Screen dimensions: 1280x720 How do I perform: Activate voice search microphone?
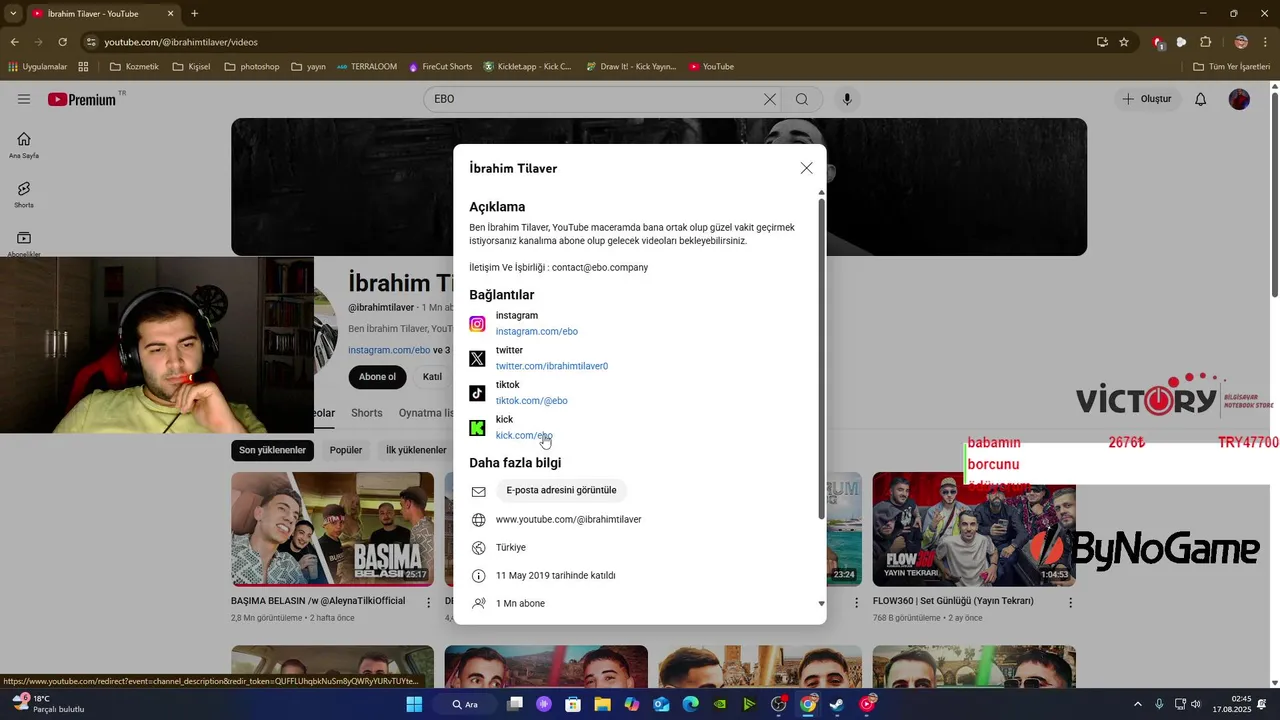(847, 99)
